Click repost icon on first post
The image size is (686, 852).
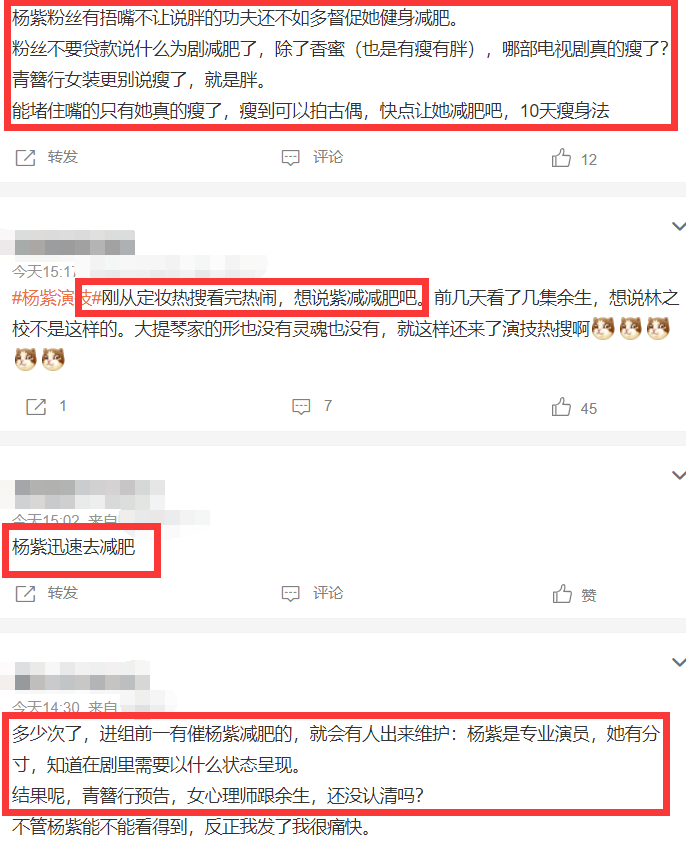[x=25, y=158]
